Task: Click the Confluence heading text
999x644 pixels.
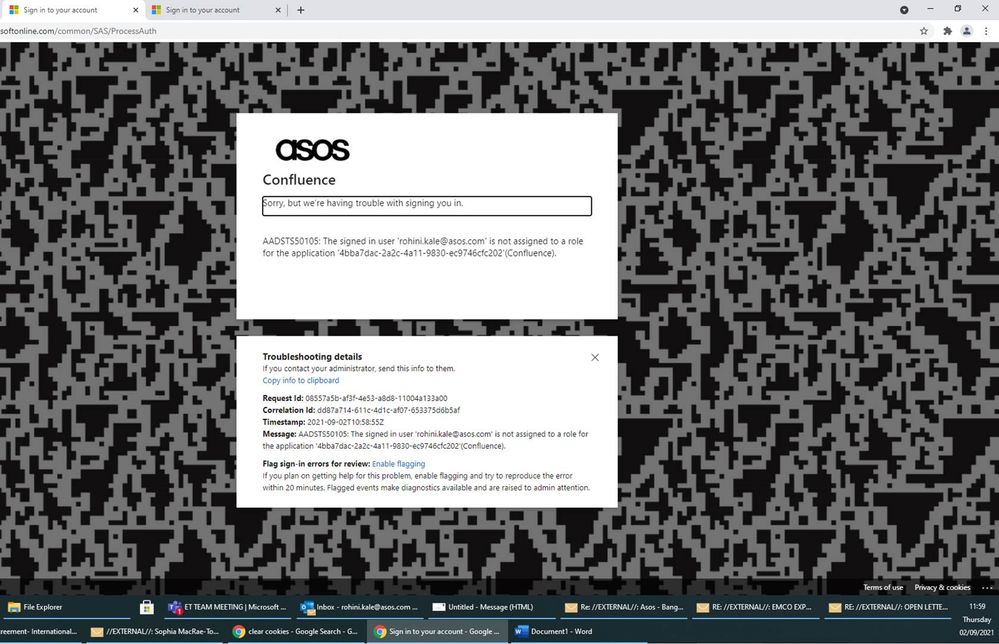Action: (x=299, y=180)
